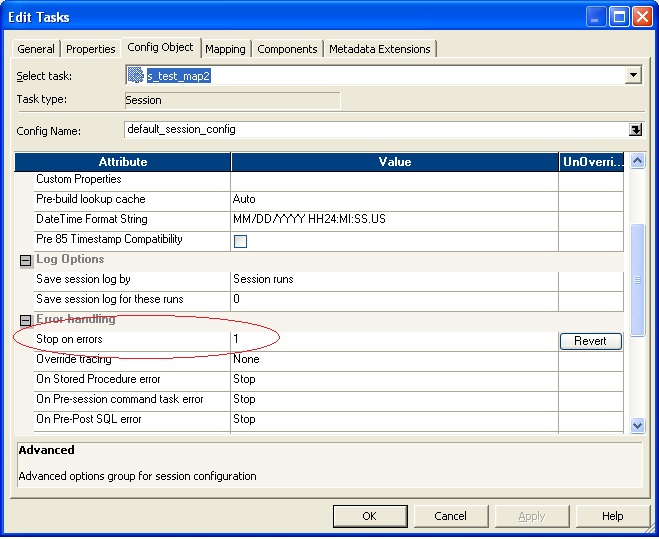Click the Help button

(612, 516)
